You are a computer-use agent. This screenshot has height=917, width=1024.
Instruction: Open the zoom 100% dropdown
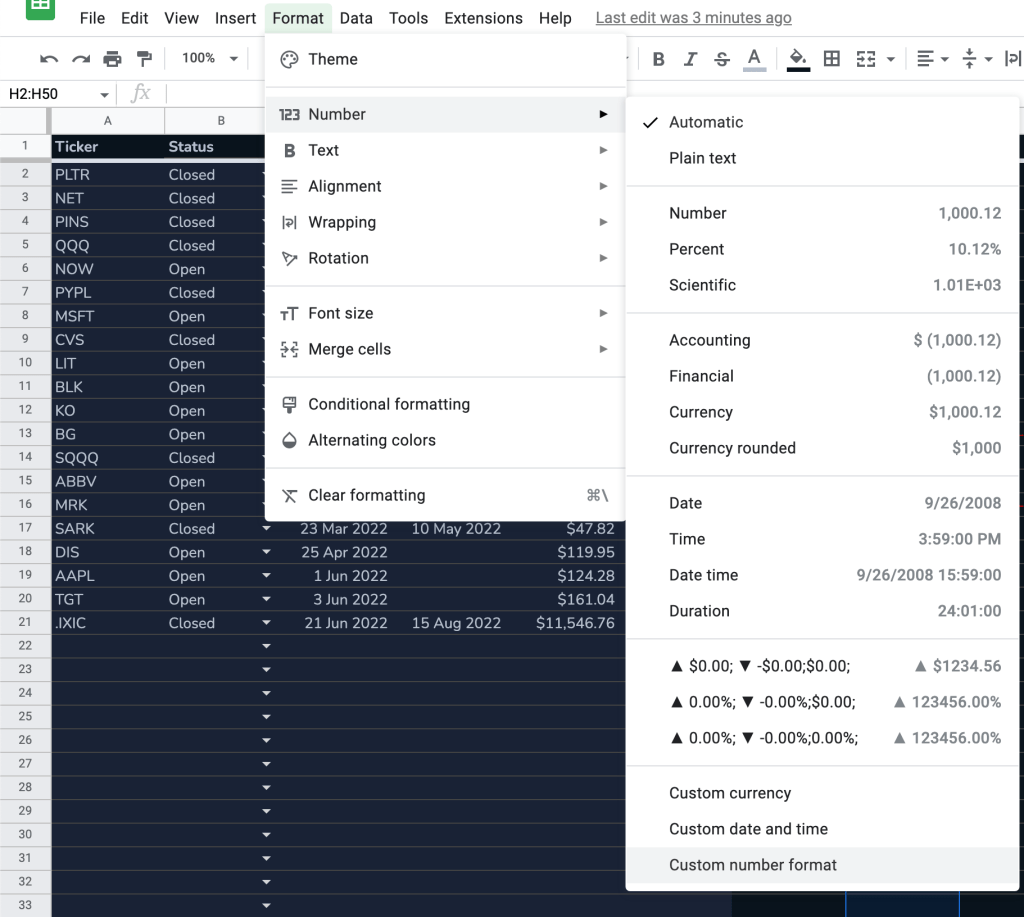[x=210, y=59]
